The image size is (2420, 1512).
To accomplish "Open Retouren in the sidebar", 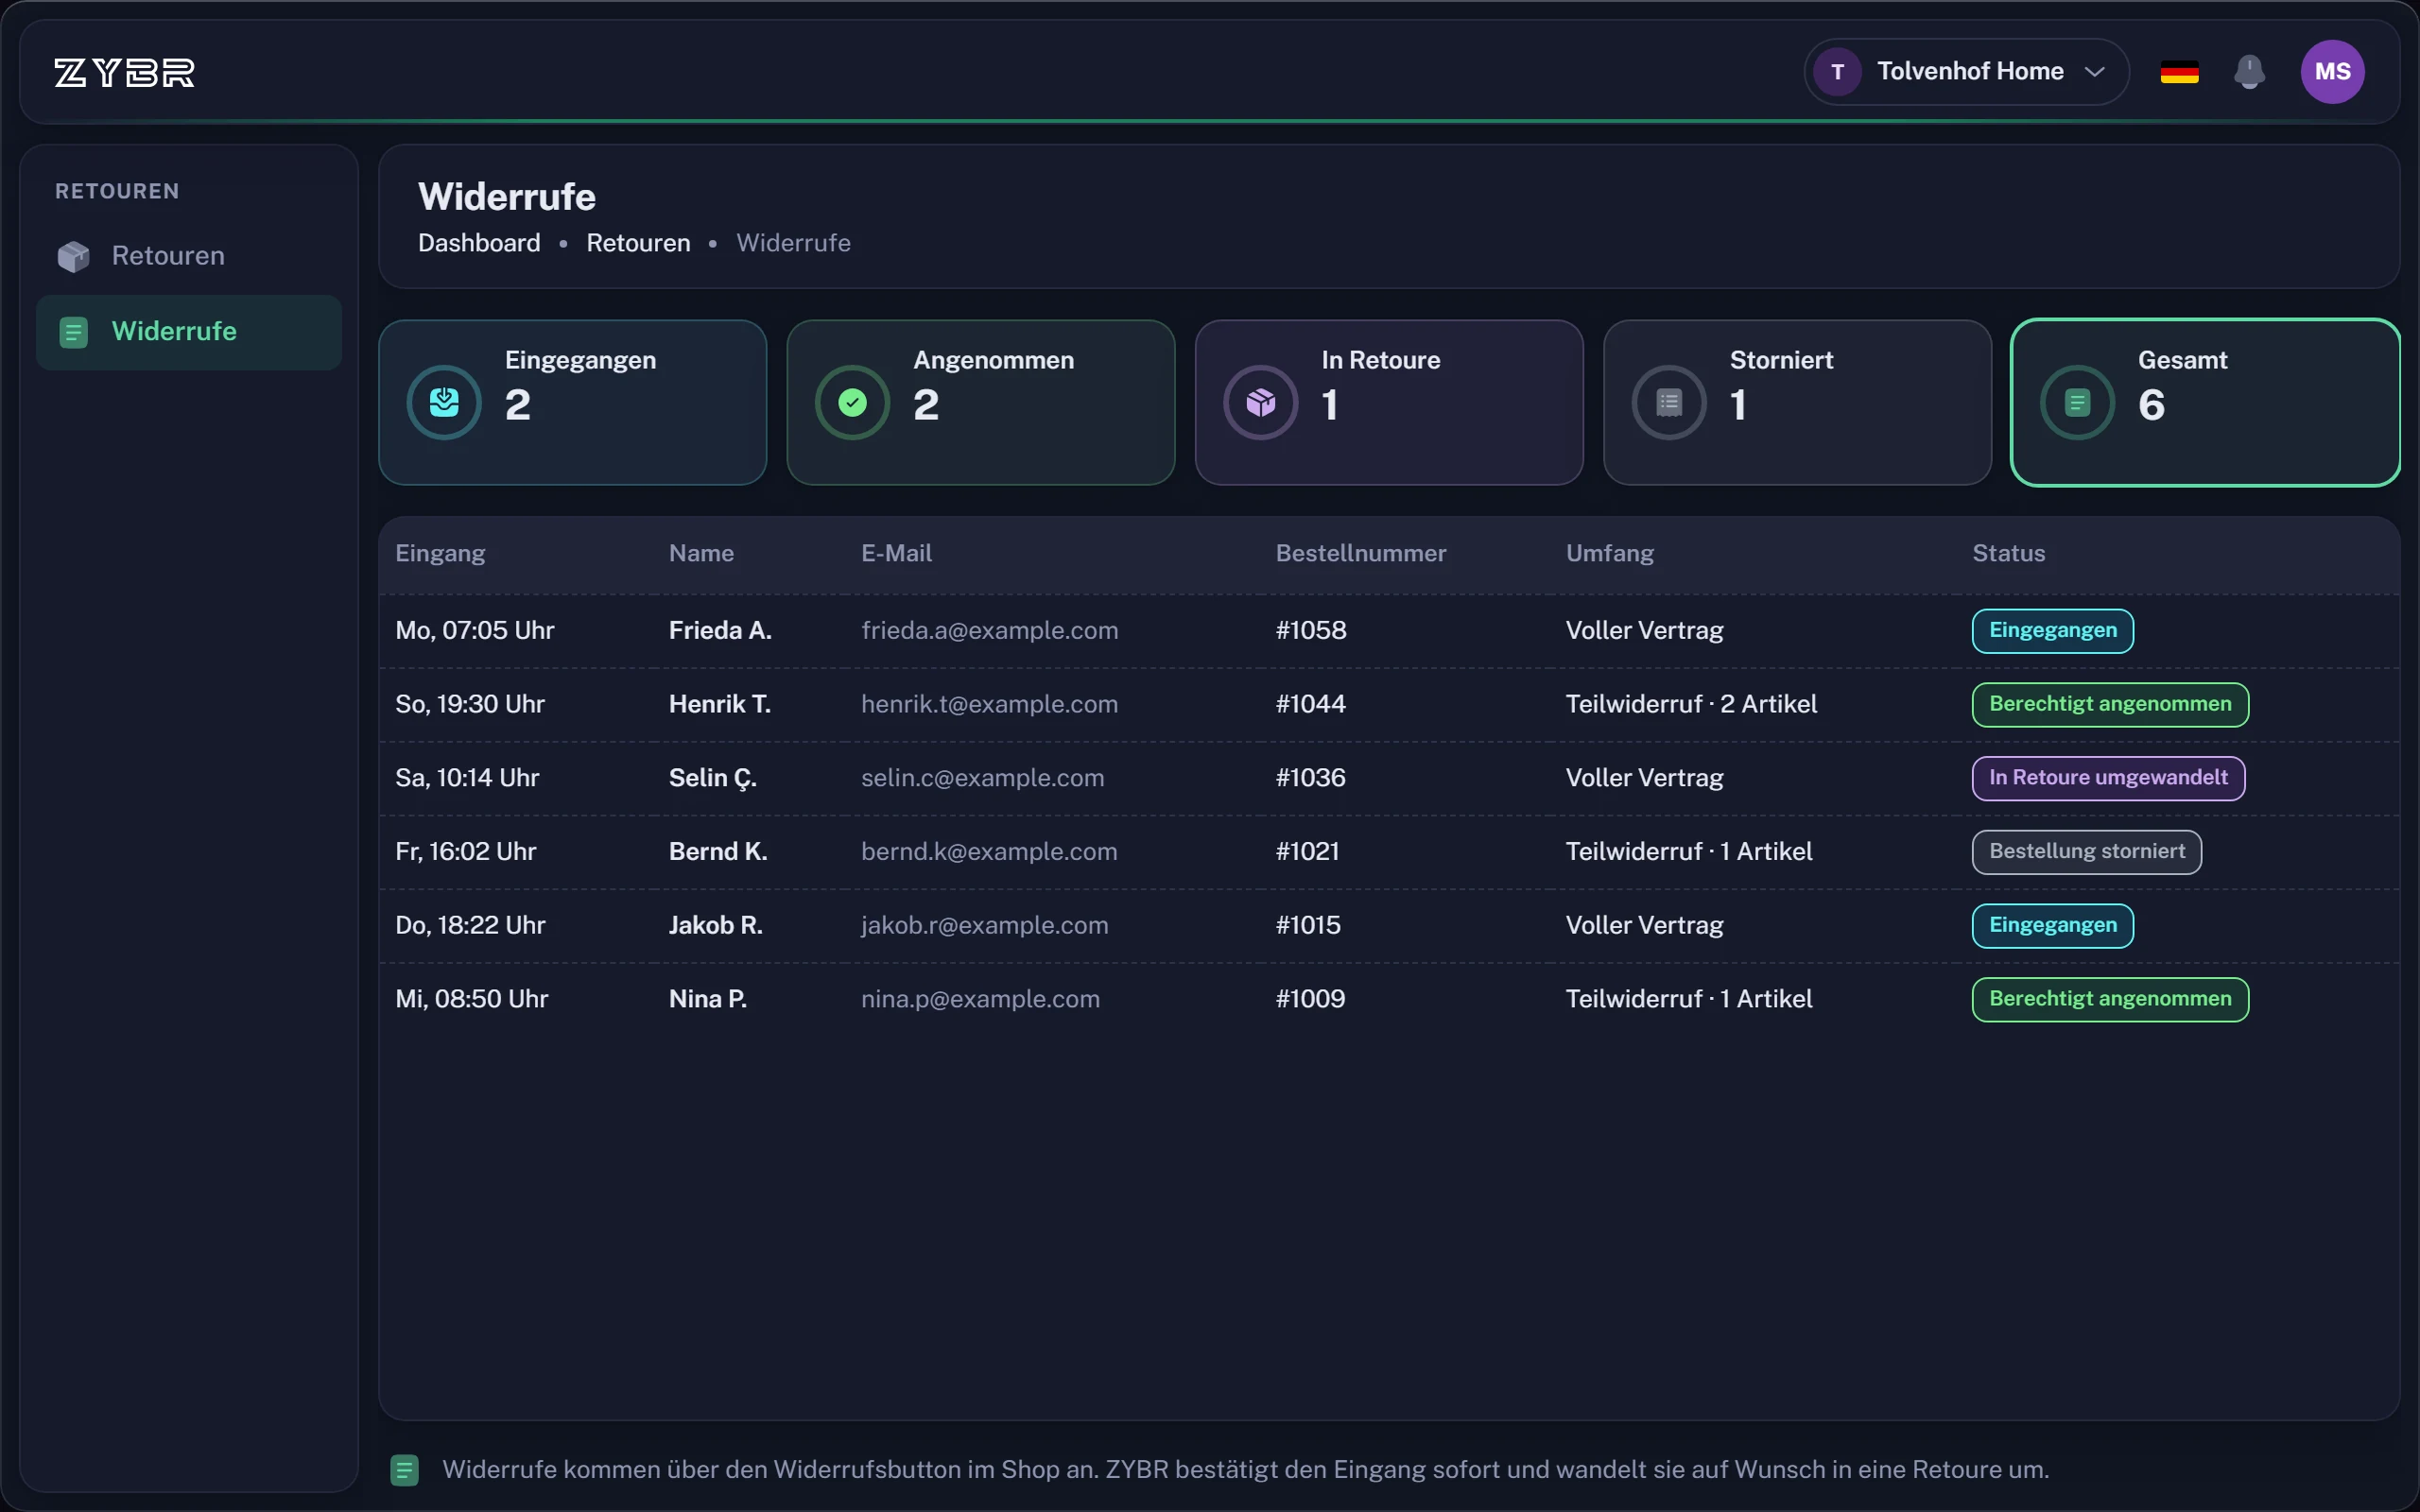I will click(189, 256).
